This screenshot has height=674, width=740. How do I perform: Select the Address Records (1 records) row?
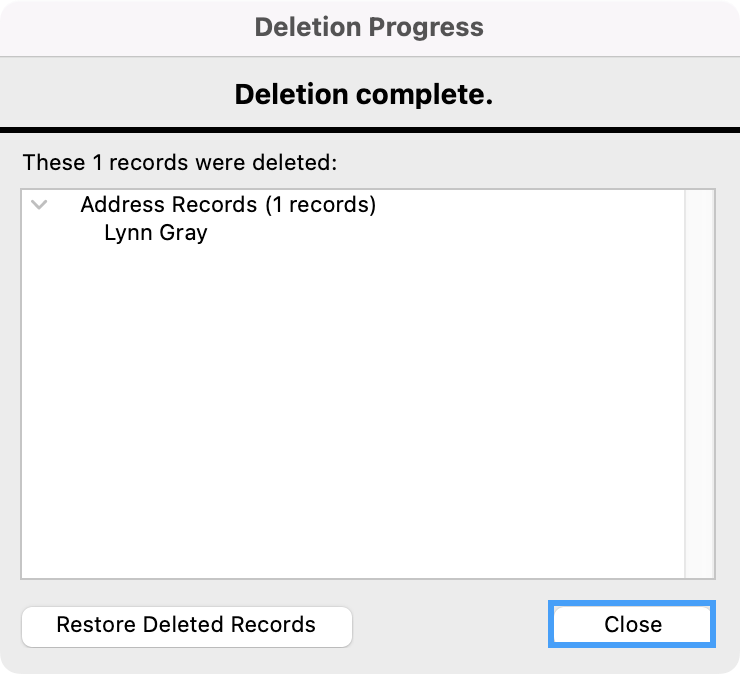point(228,205)
